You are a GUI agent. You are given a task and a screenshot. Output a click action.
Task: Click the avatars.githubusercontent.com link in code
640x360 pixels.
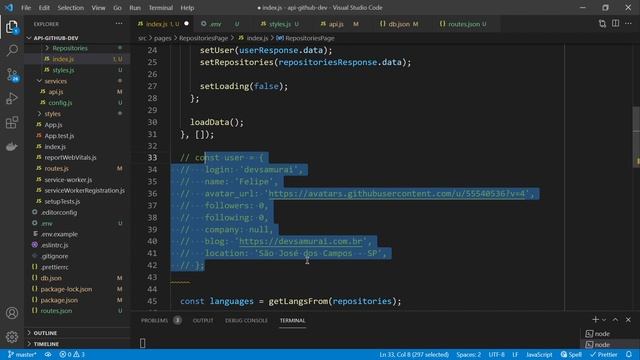(x=397, y=193)
